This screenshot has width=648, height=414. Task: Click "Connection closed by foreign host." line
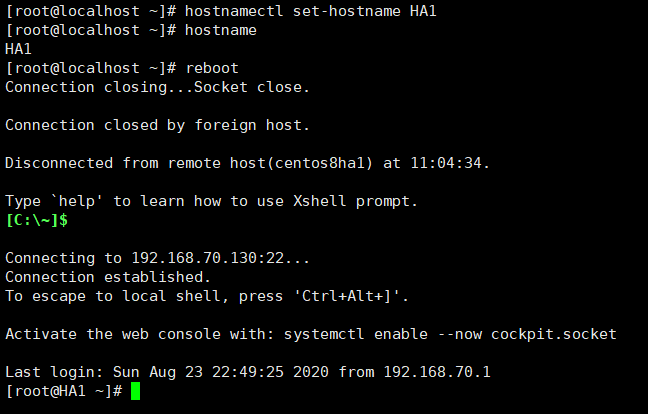157,125
